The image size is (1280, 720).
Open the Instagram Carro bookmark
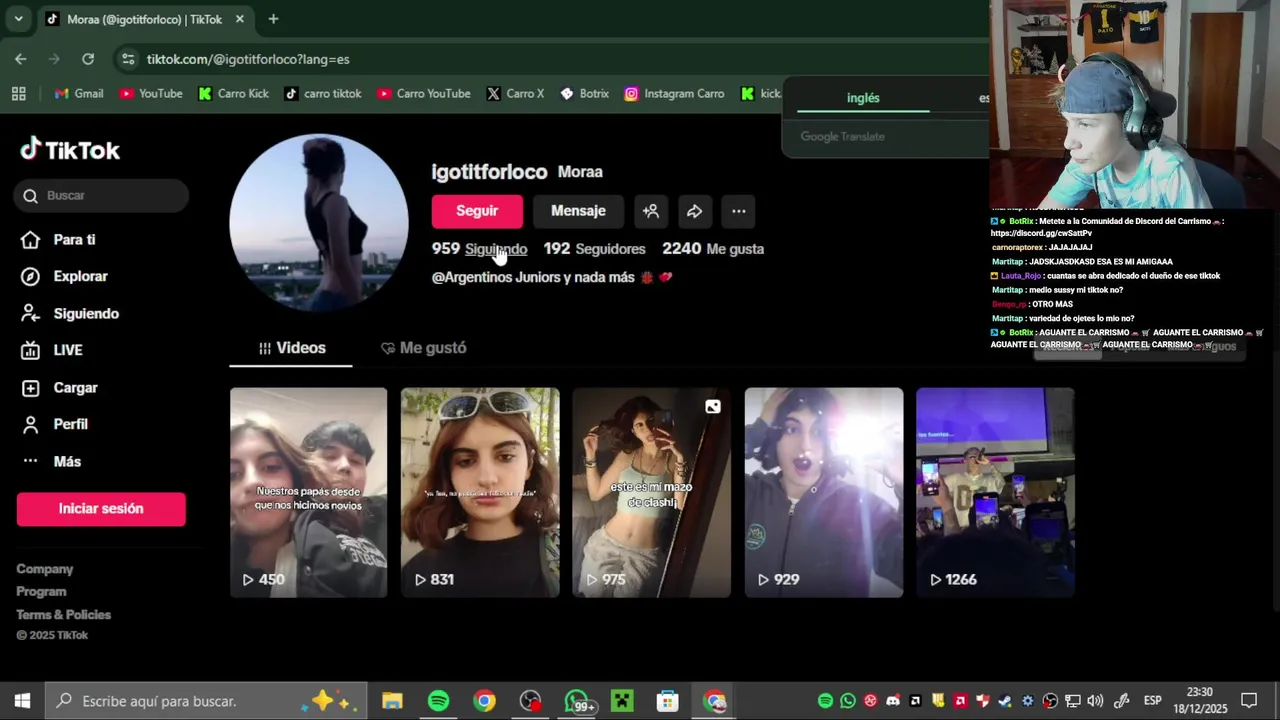674,94
